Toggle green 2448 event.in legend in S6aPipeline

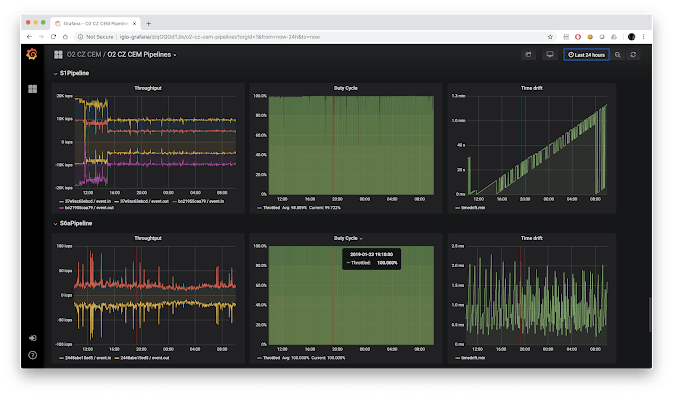88,358
